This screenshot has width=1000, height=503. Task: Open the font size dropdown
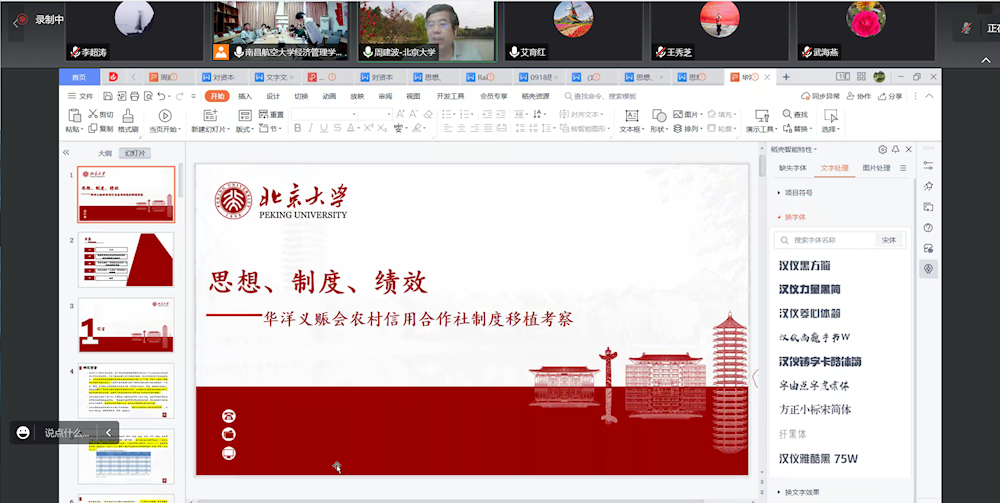point(388,114)
